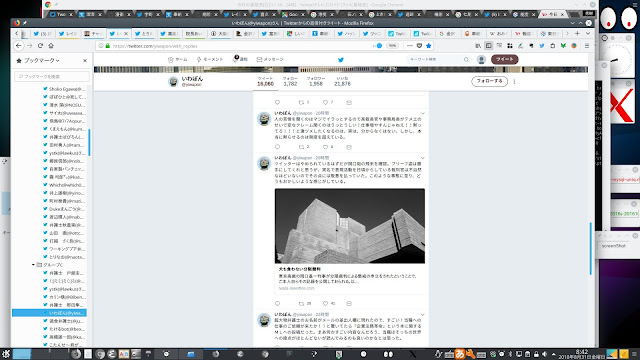Click the 犬も食わない分限裁判 card title

[x=300, y=269]
